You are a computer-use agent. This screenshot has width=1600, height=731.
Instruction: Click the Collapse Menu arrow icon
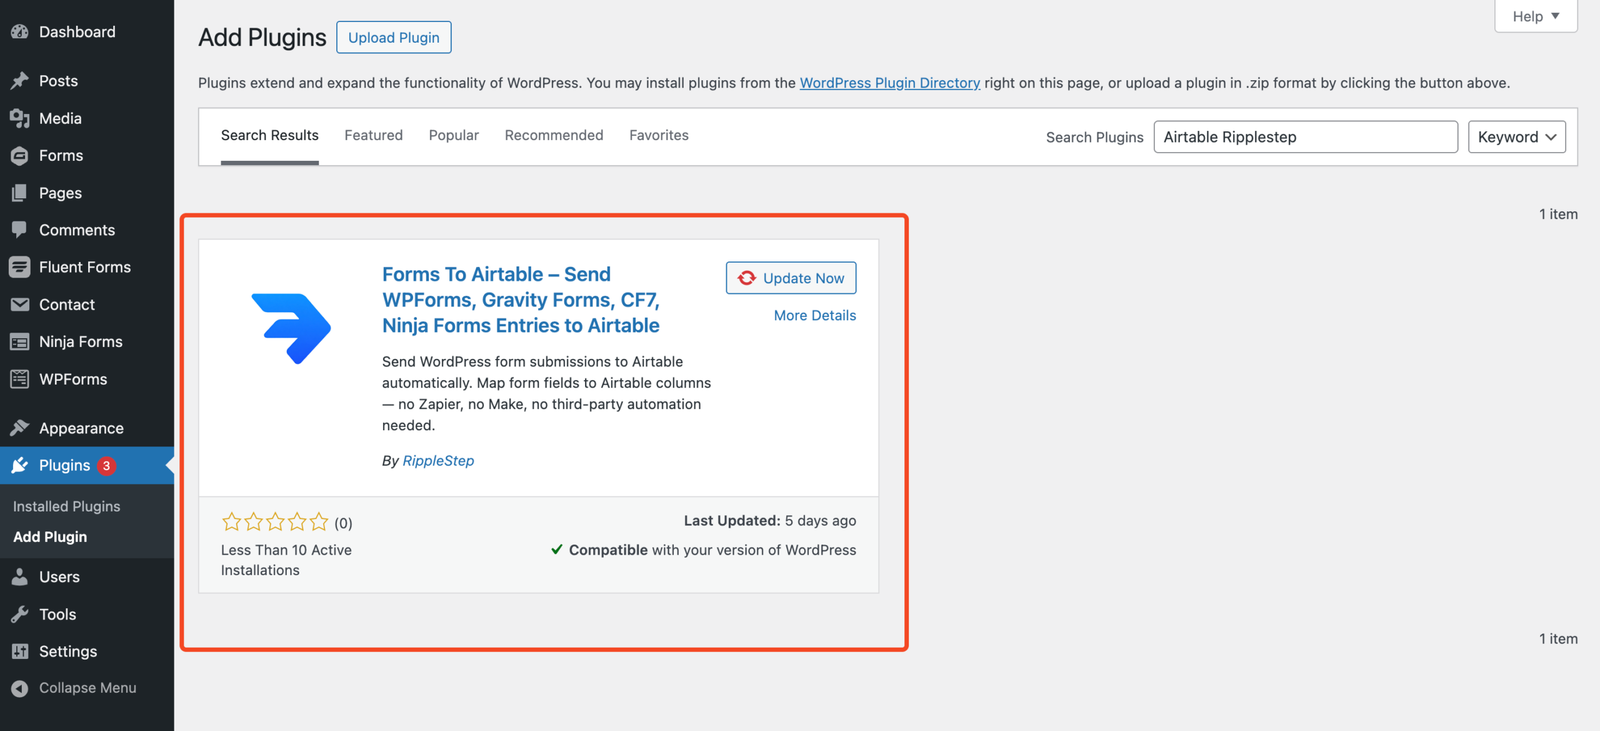coord(19,688)
